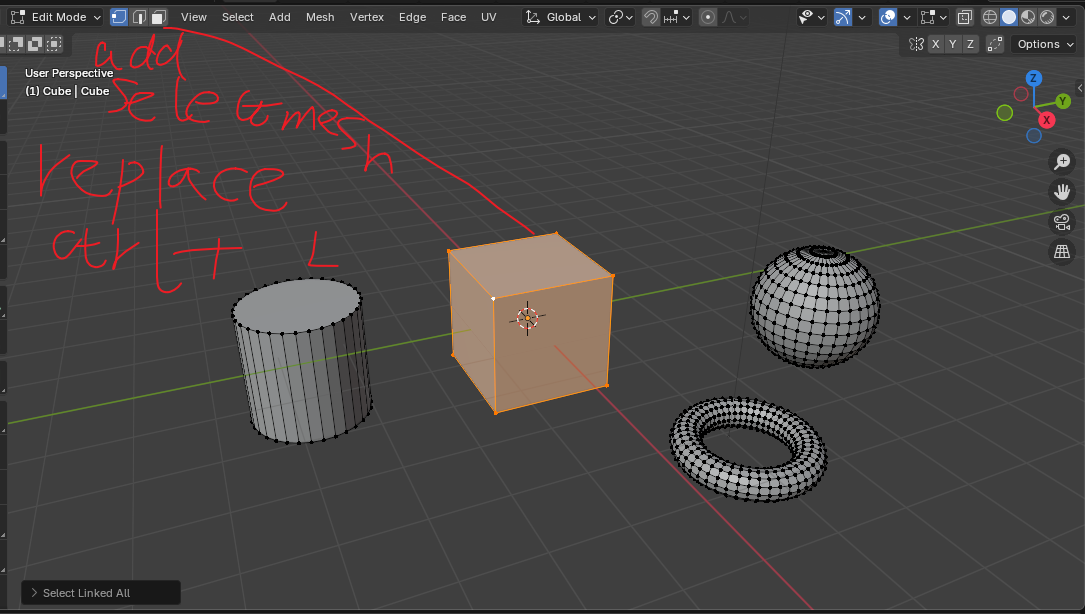Switch perspective/orthographic with grid icon
1085x614 pixels.
click(1061, 252)
